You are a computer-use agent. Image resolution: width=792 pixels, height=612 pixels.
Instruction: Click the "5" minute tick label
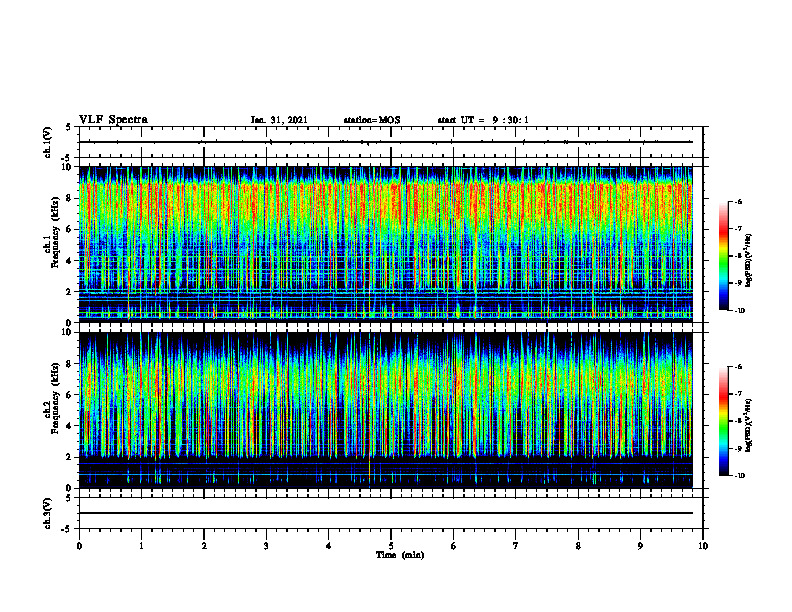[x=391, y=546]
